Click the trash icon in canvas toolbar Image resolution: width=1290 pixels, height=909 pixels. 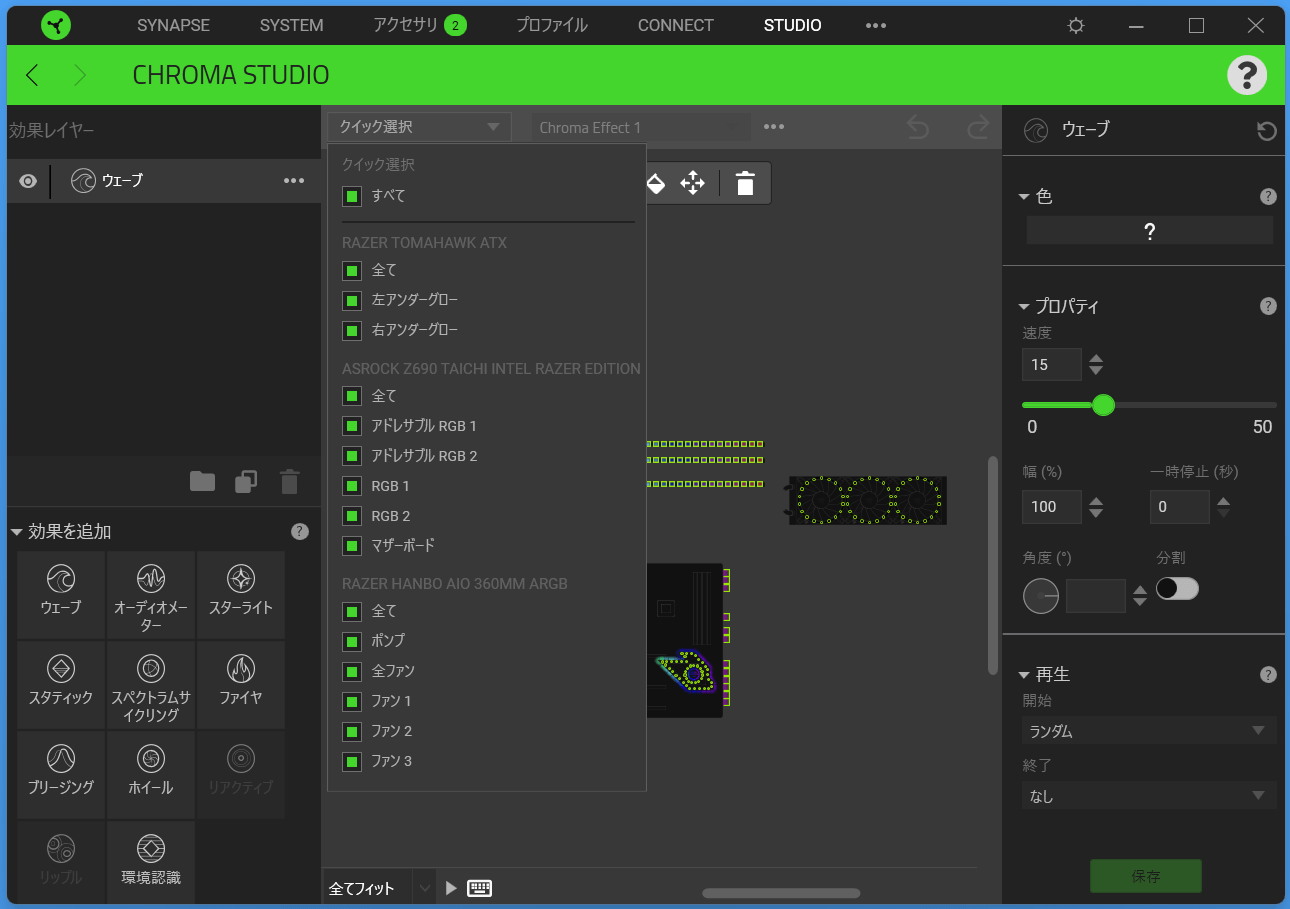click(745, 183)
